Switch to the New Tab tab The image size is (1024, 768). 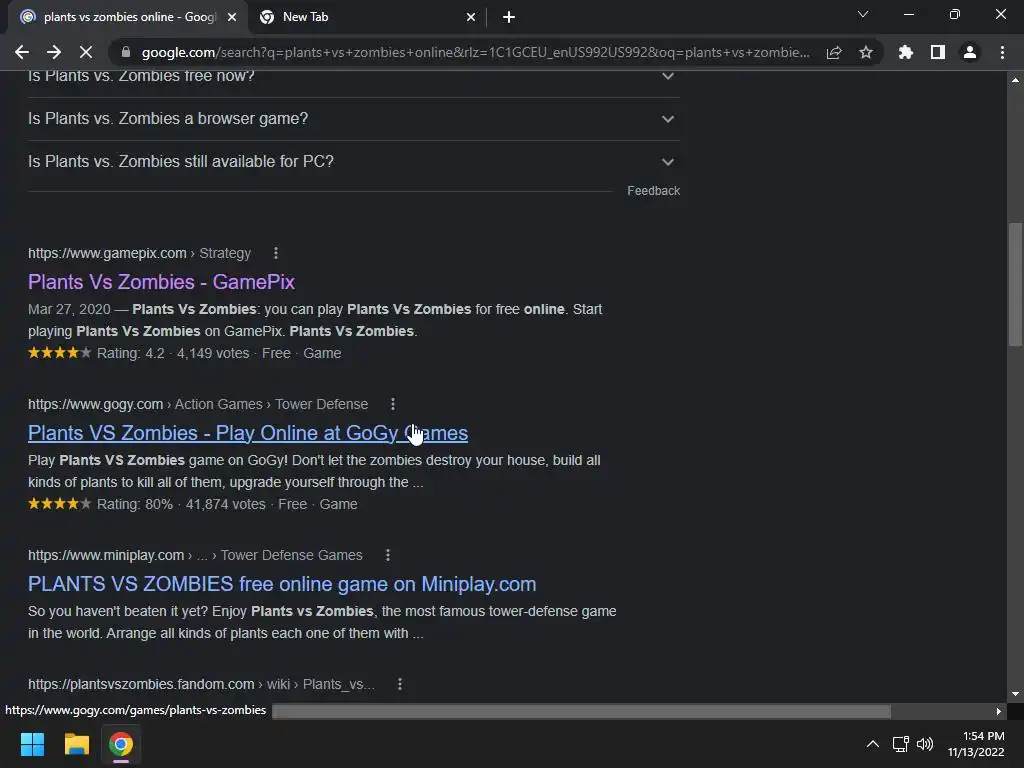point(368,18)
